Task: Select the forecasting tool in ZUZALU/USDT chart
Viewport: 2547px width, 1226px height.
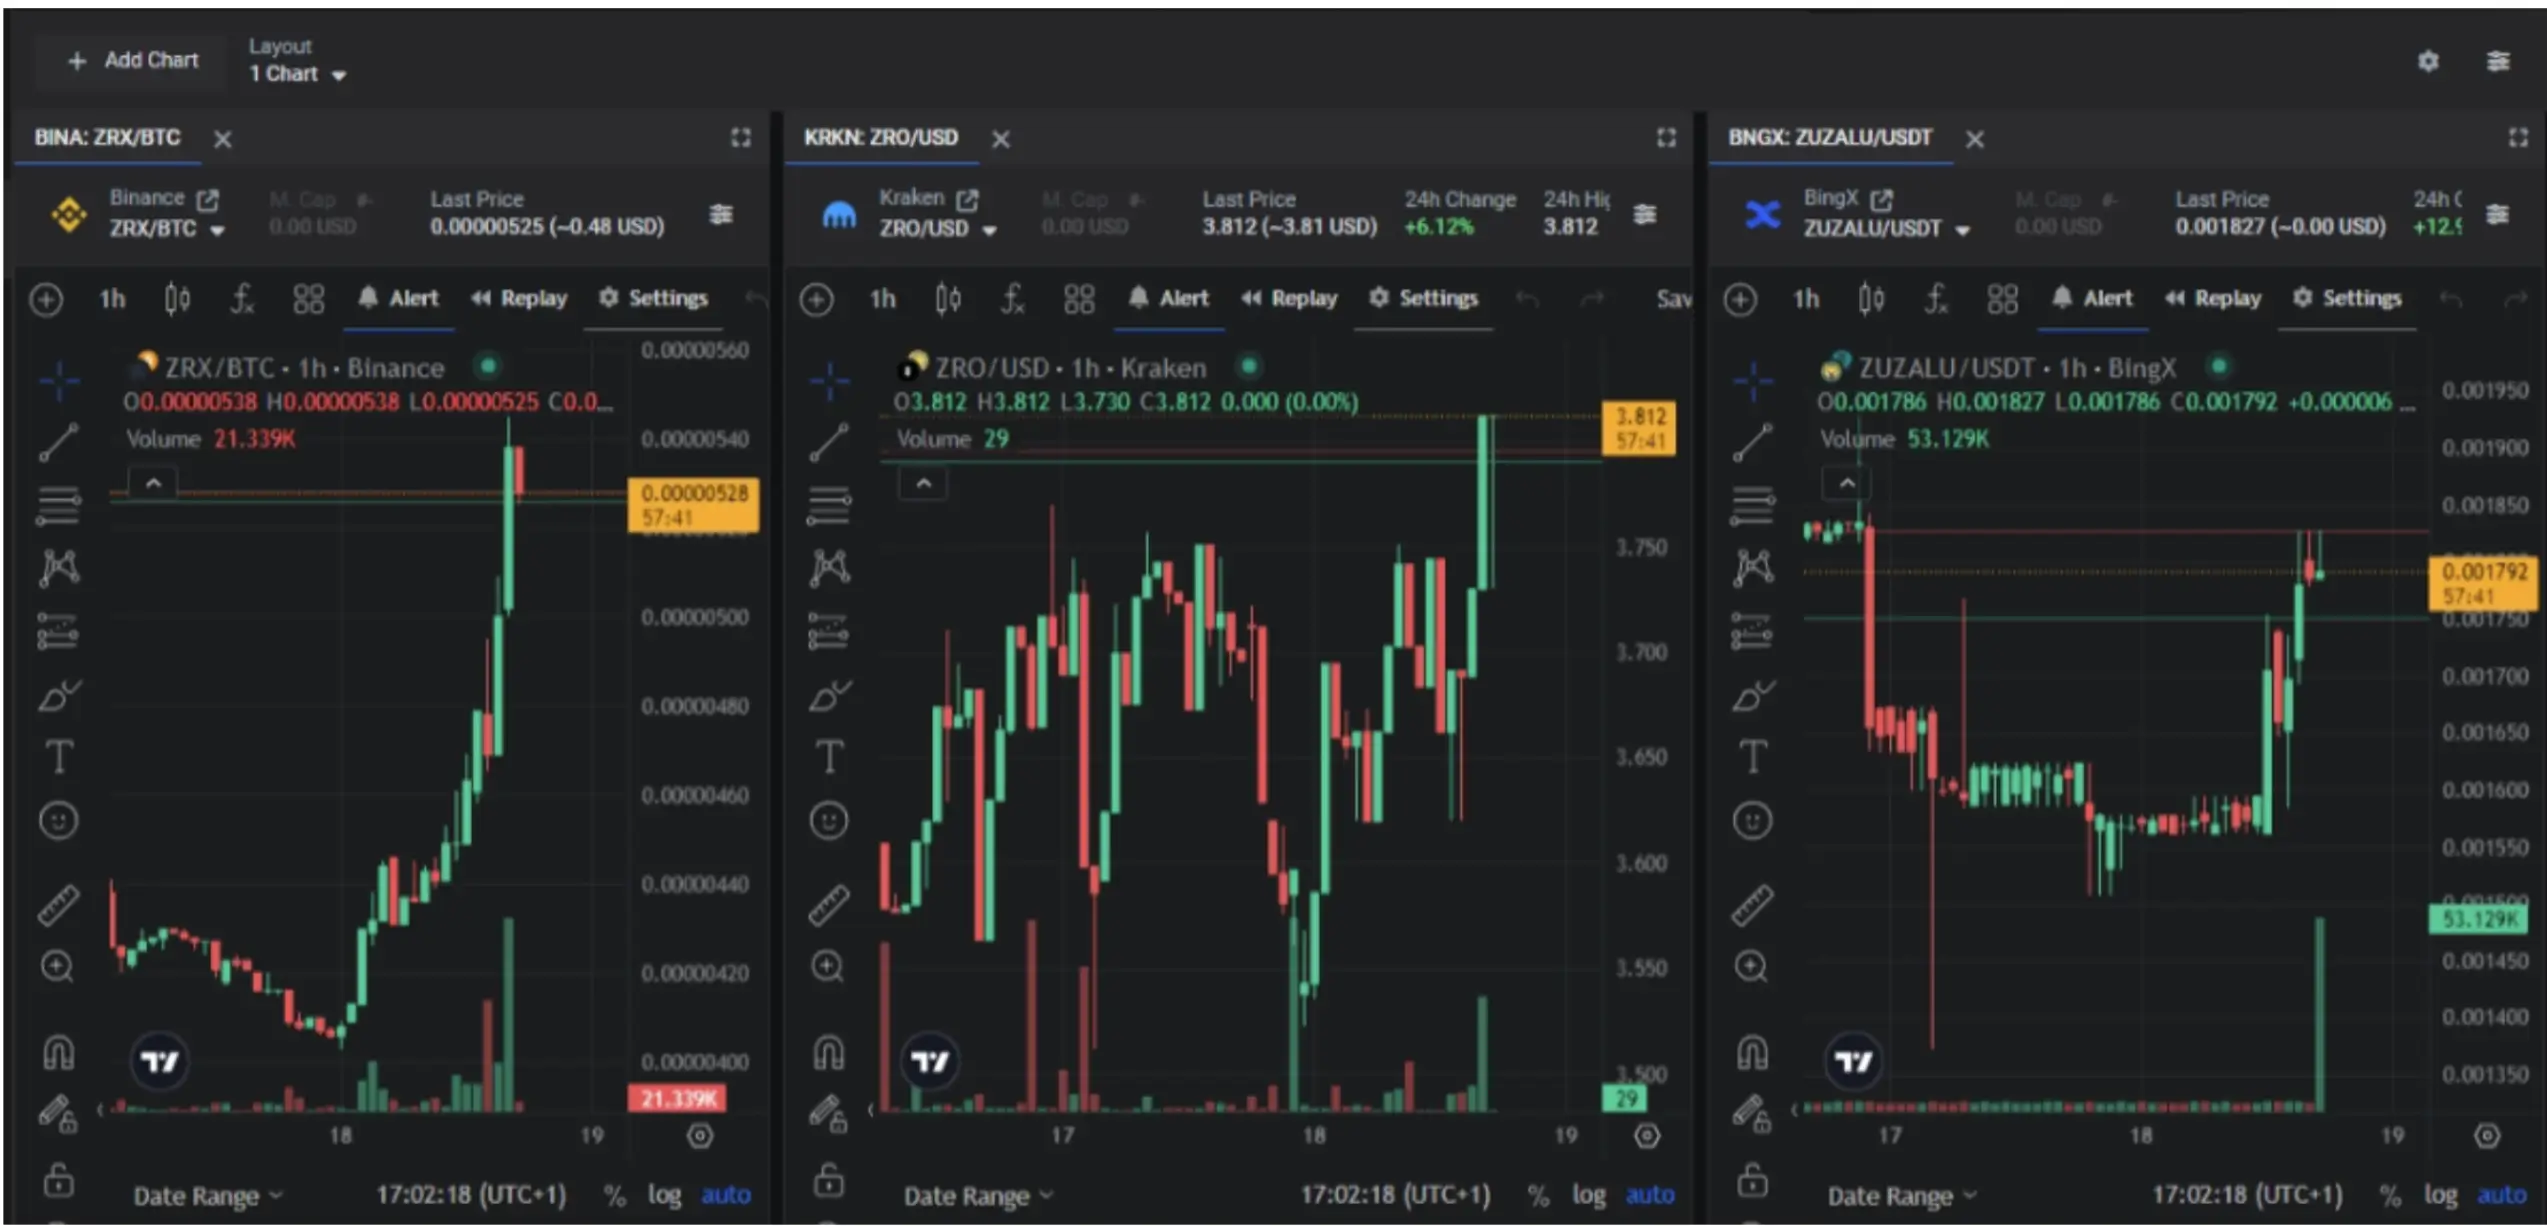Action: pyautogui.click(x=1752, y=632)
